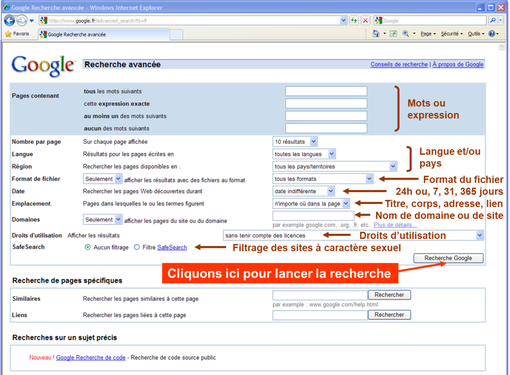Open the 'Plus de détails' link

click(x=395, y=225)
